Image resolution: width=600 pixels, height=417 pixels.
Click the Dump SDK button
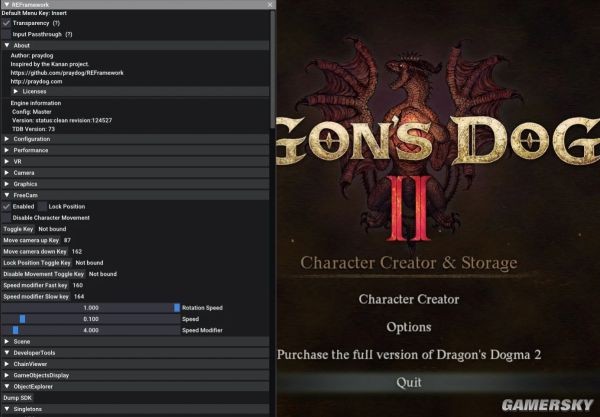coord(18,398)
